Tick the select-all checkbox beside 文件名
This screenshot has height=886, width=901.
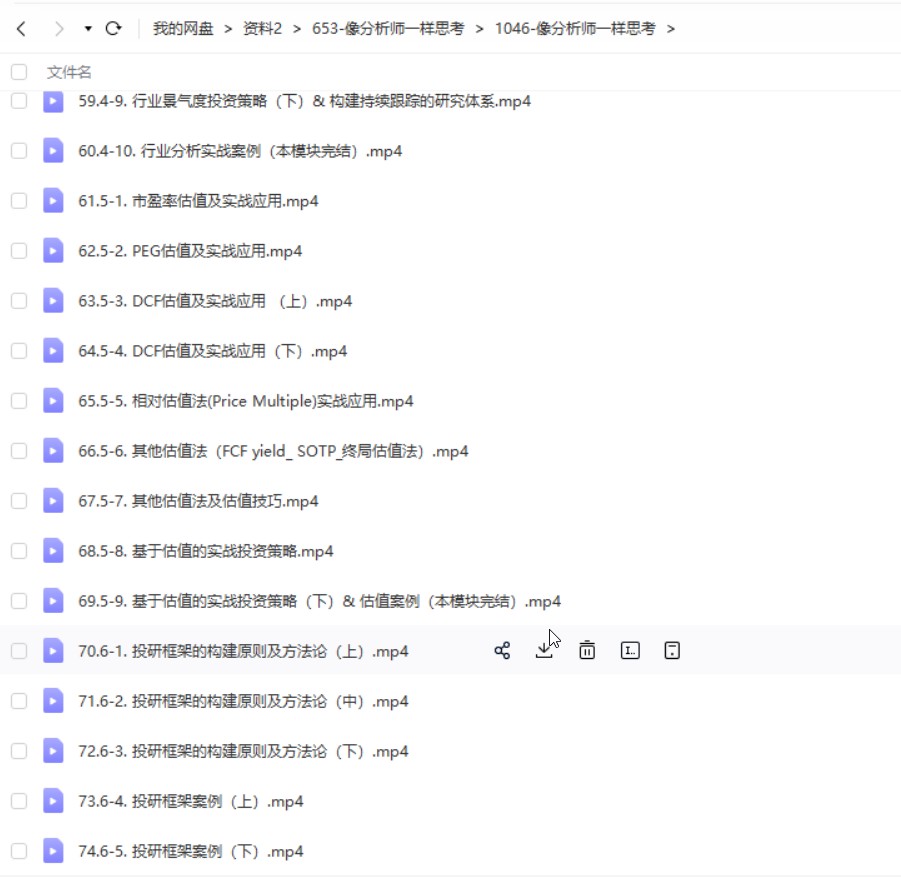click(x=19, y=72)
